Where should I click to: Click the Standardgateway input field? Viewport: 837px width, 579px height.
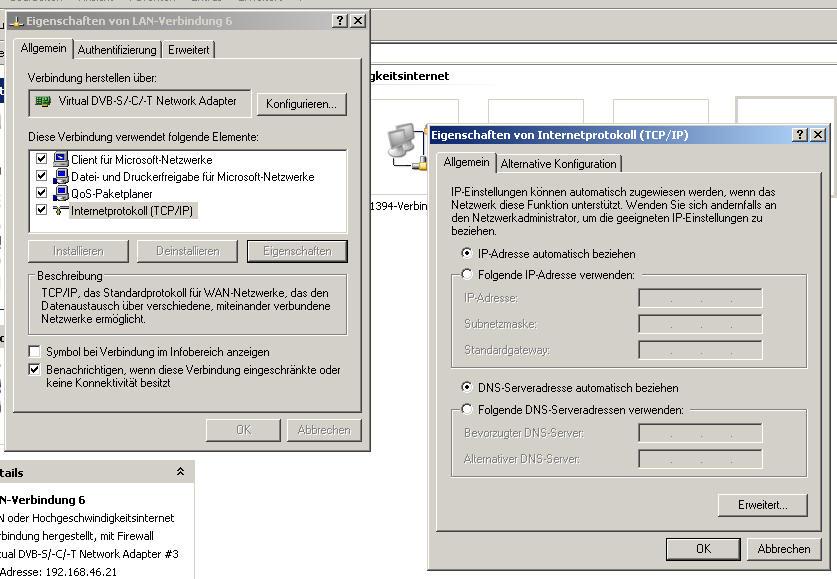click(x=700, y=350)
